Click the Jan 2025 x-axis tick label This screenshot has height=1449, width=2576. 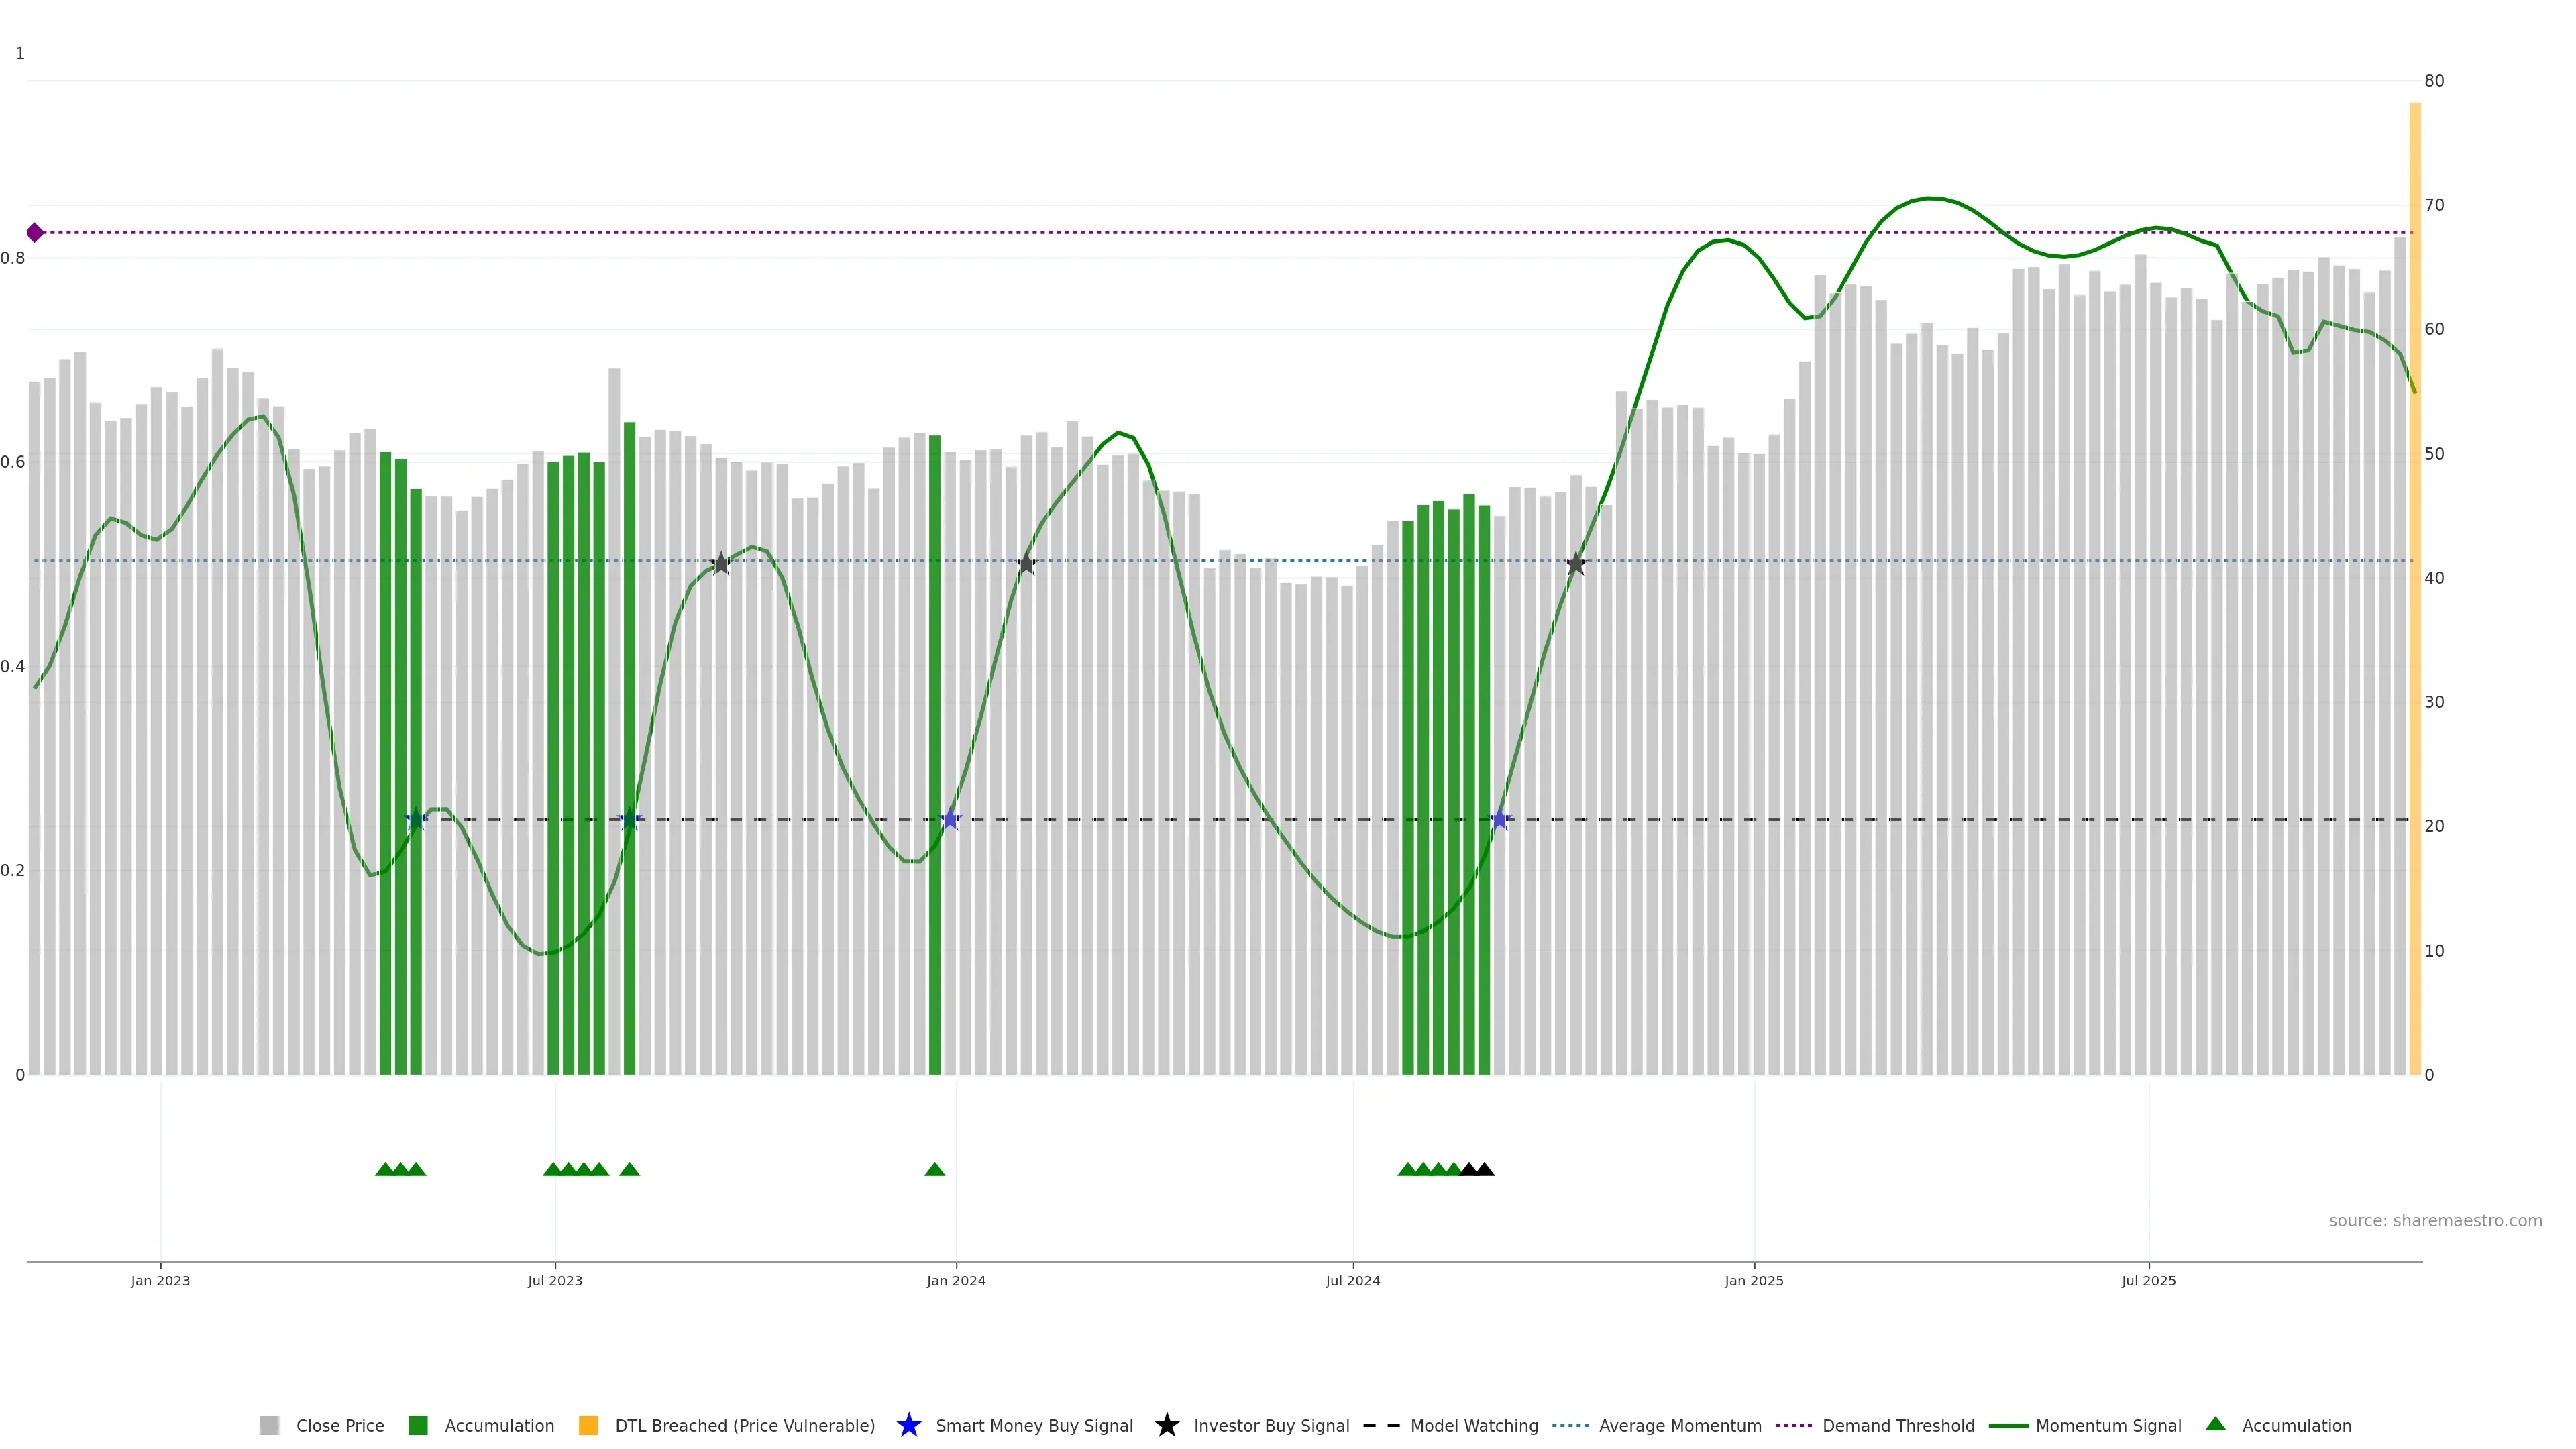click(1753, 1281)
